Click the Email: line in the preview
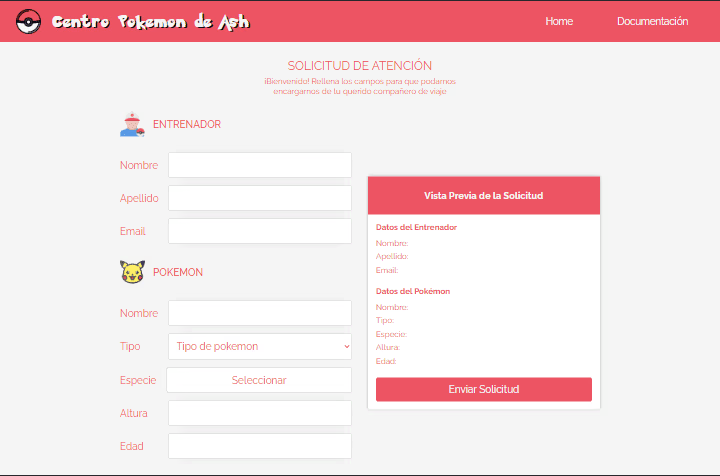The width and height of the screenshot is (720, 476). (x=387, y=270)
